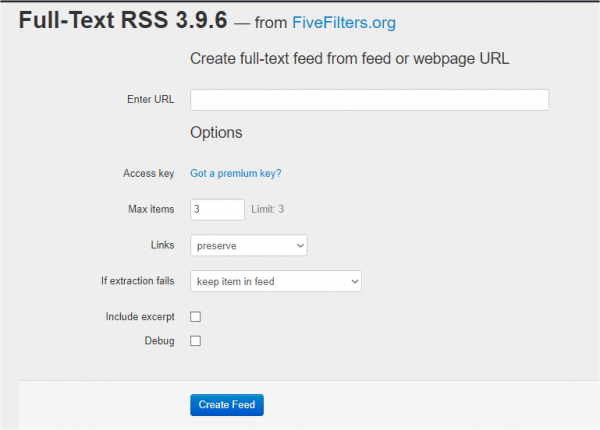Image resolution: width=600 pixels, height=430 pixels.
Task: Expand the Links dropdown showing "preserve"
Action: [248, 245]
